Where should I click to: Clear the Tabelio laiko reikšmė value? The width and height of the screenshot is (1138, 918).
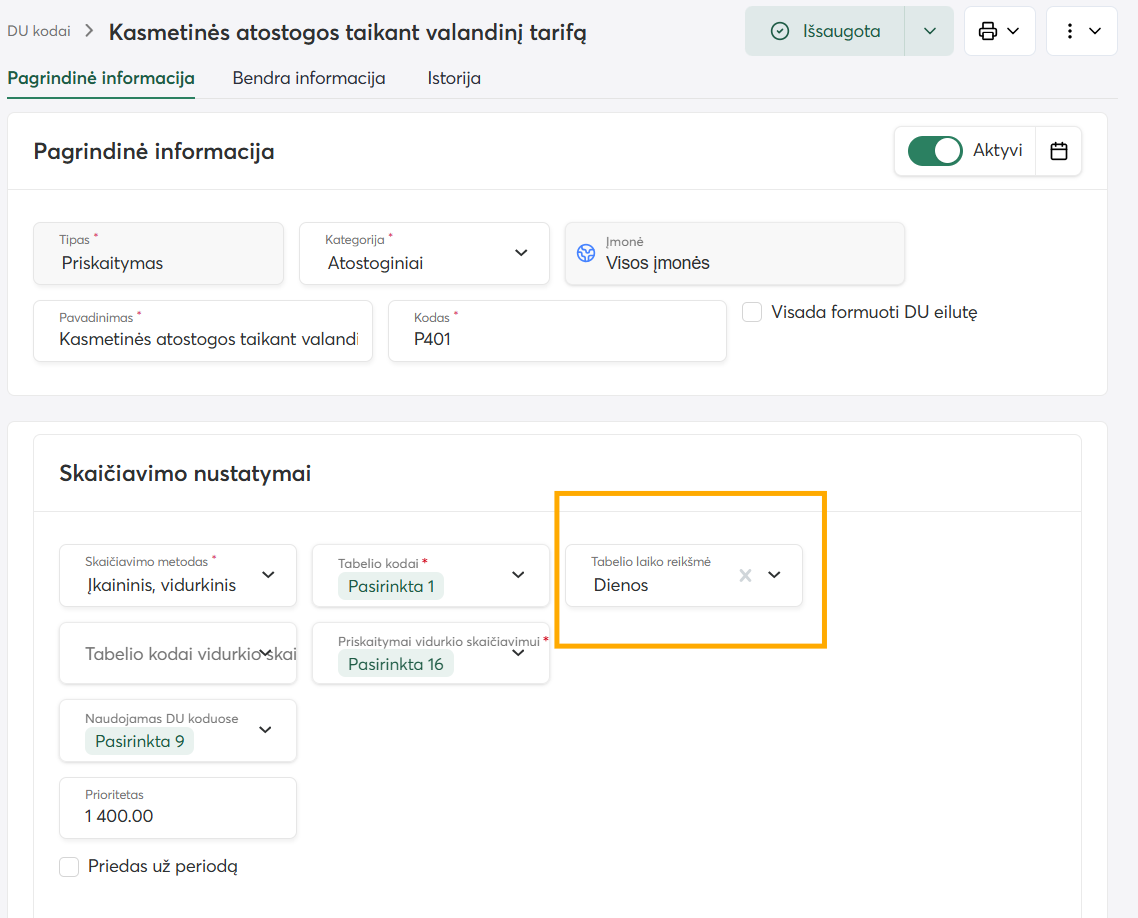745,575
